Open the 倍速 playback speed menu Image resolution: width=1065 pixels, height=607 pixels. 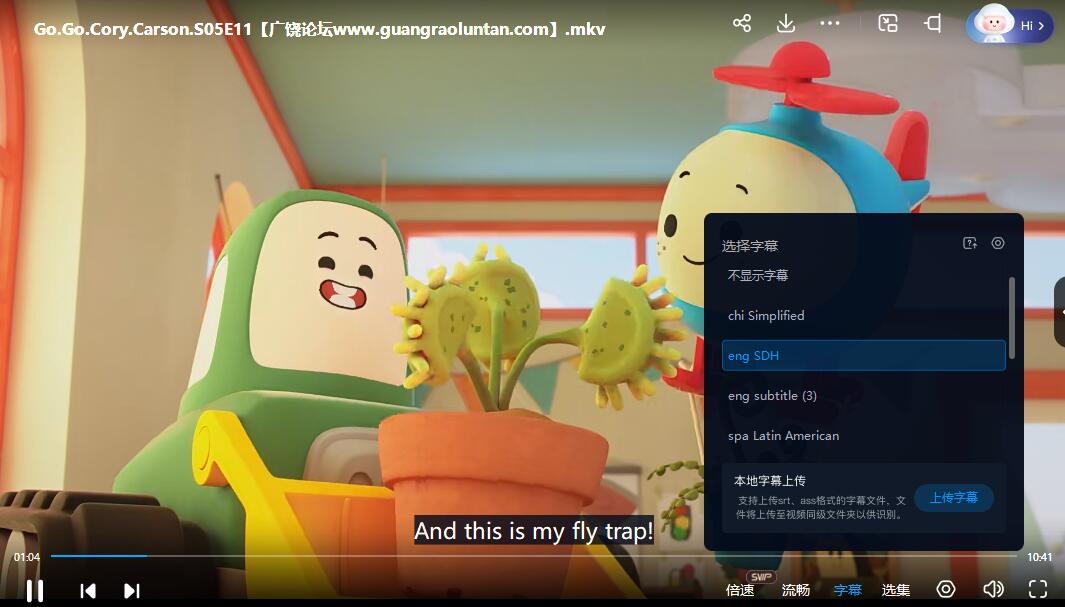click(x=740, y=590)
